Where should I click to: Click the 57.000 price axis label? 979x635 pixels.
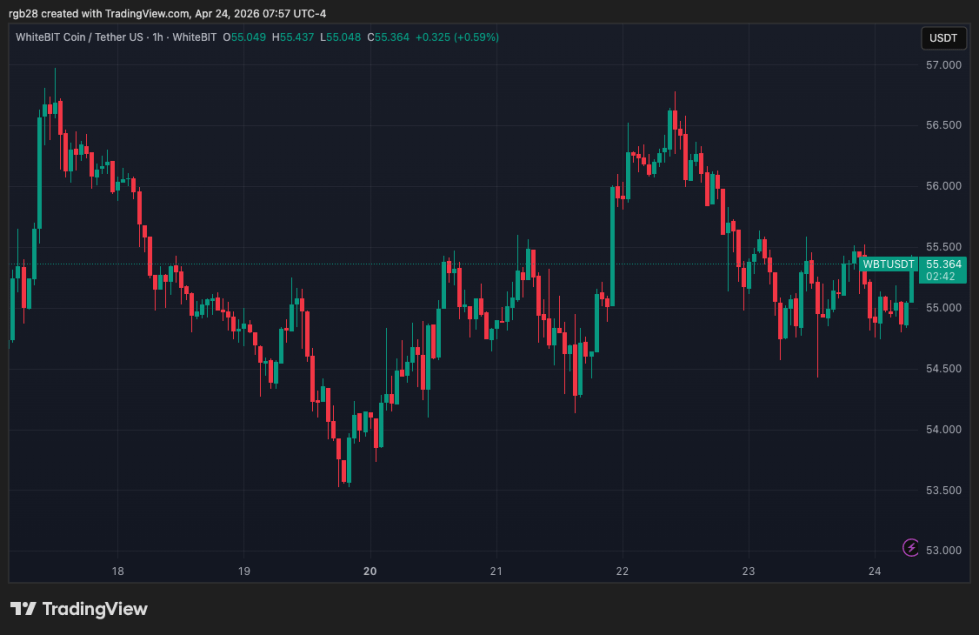pos(944,65)
